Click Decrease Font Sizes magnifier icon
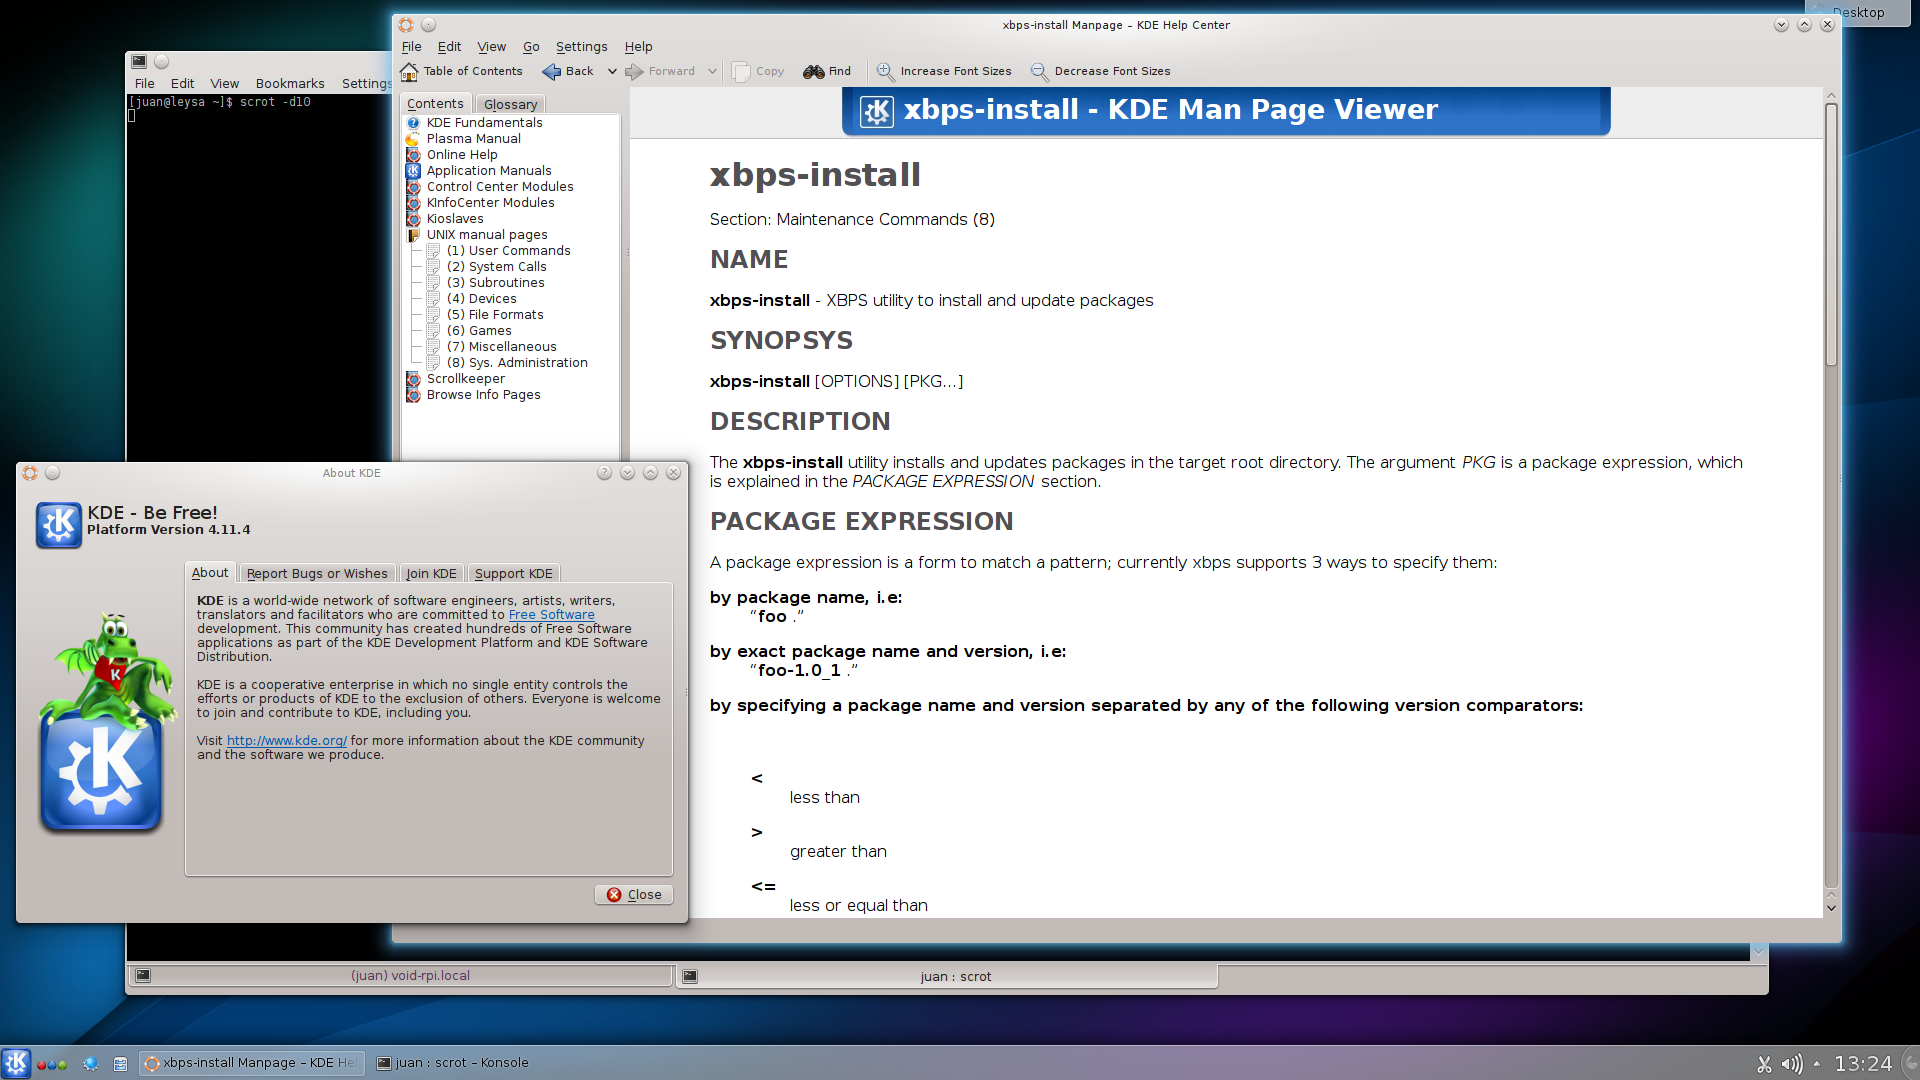The image size is (1920, 1080). (x=1039, y=71)
